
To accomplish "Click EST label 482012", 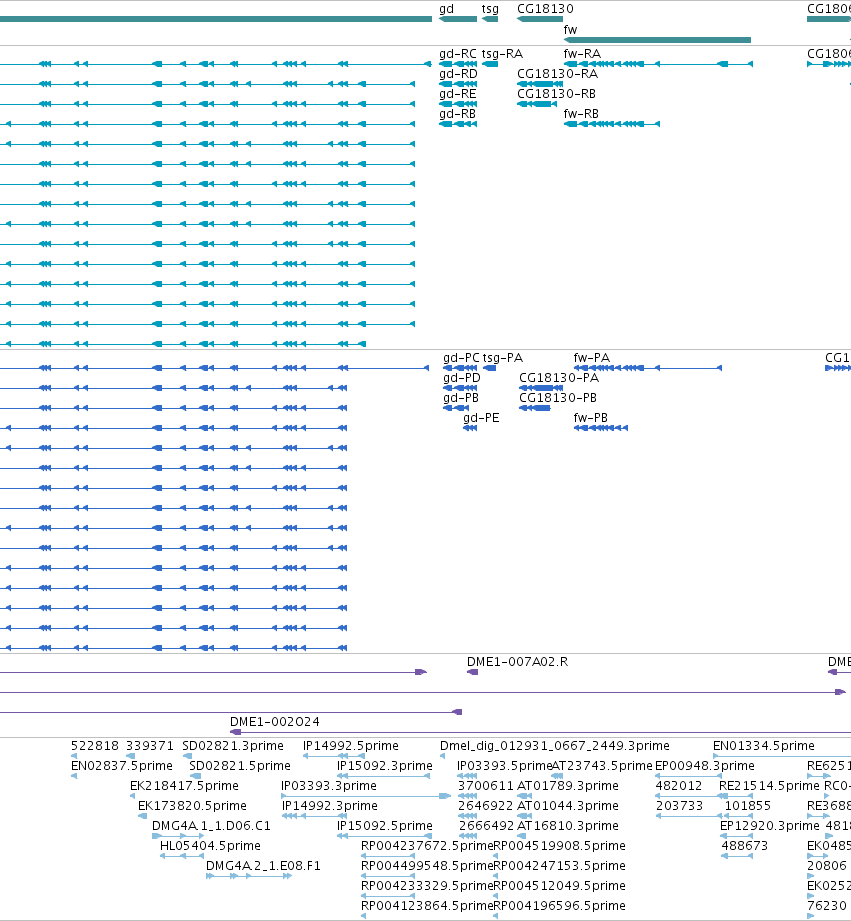I will 678,786.
